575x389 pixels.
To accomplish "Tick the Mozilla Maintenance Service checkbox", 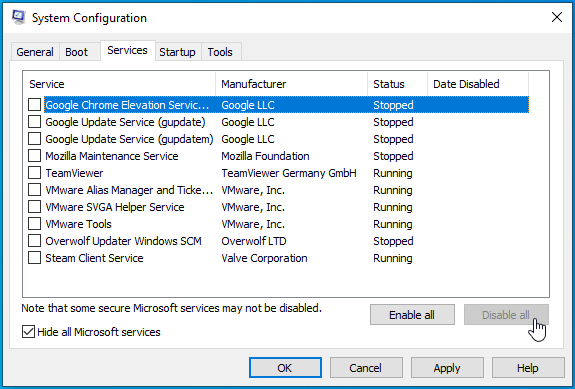I will coord(34,156).
